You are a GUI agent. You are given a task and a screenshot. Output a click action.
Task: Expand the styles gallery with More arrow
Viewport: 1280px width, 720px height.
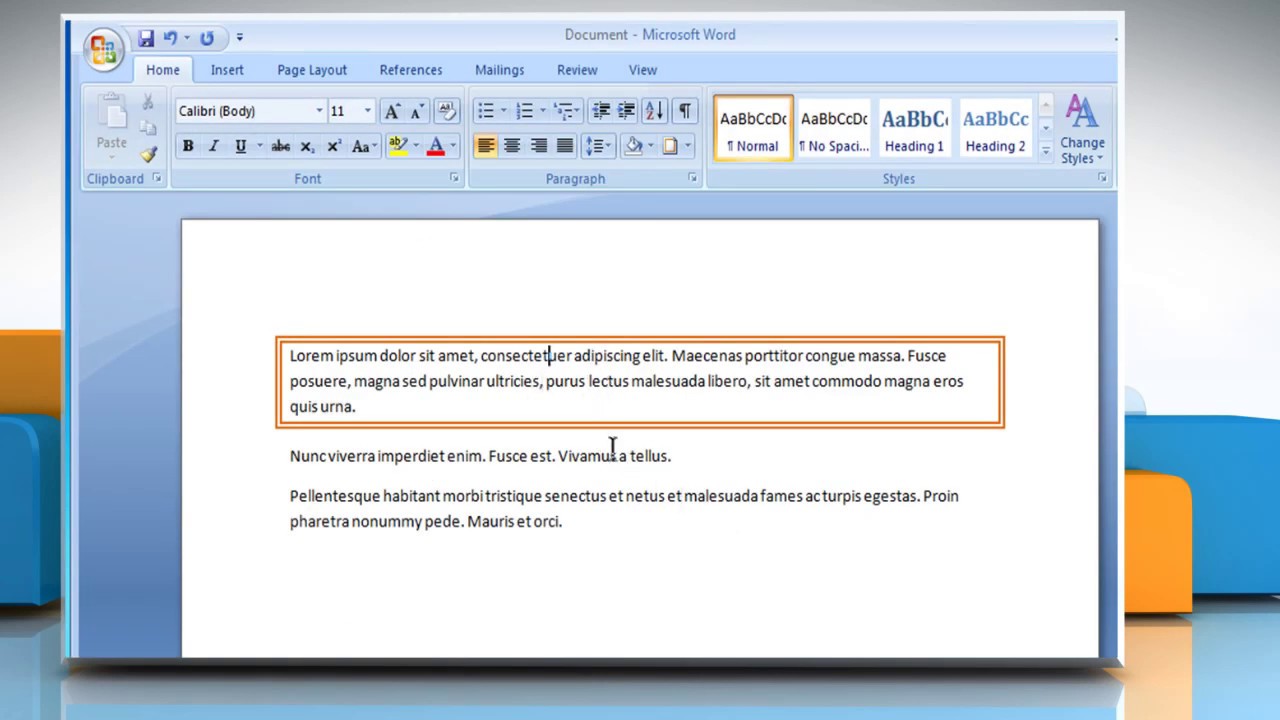(1045, 150)
